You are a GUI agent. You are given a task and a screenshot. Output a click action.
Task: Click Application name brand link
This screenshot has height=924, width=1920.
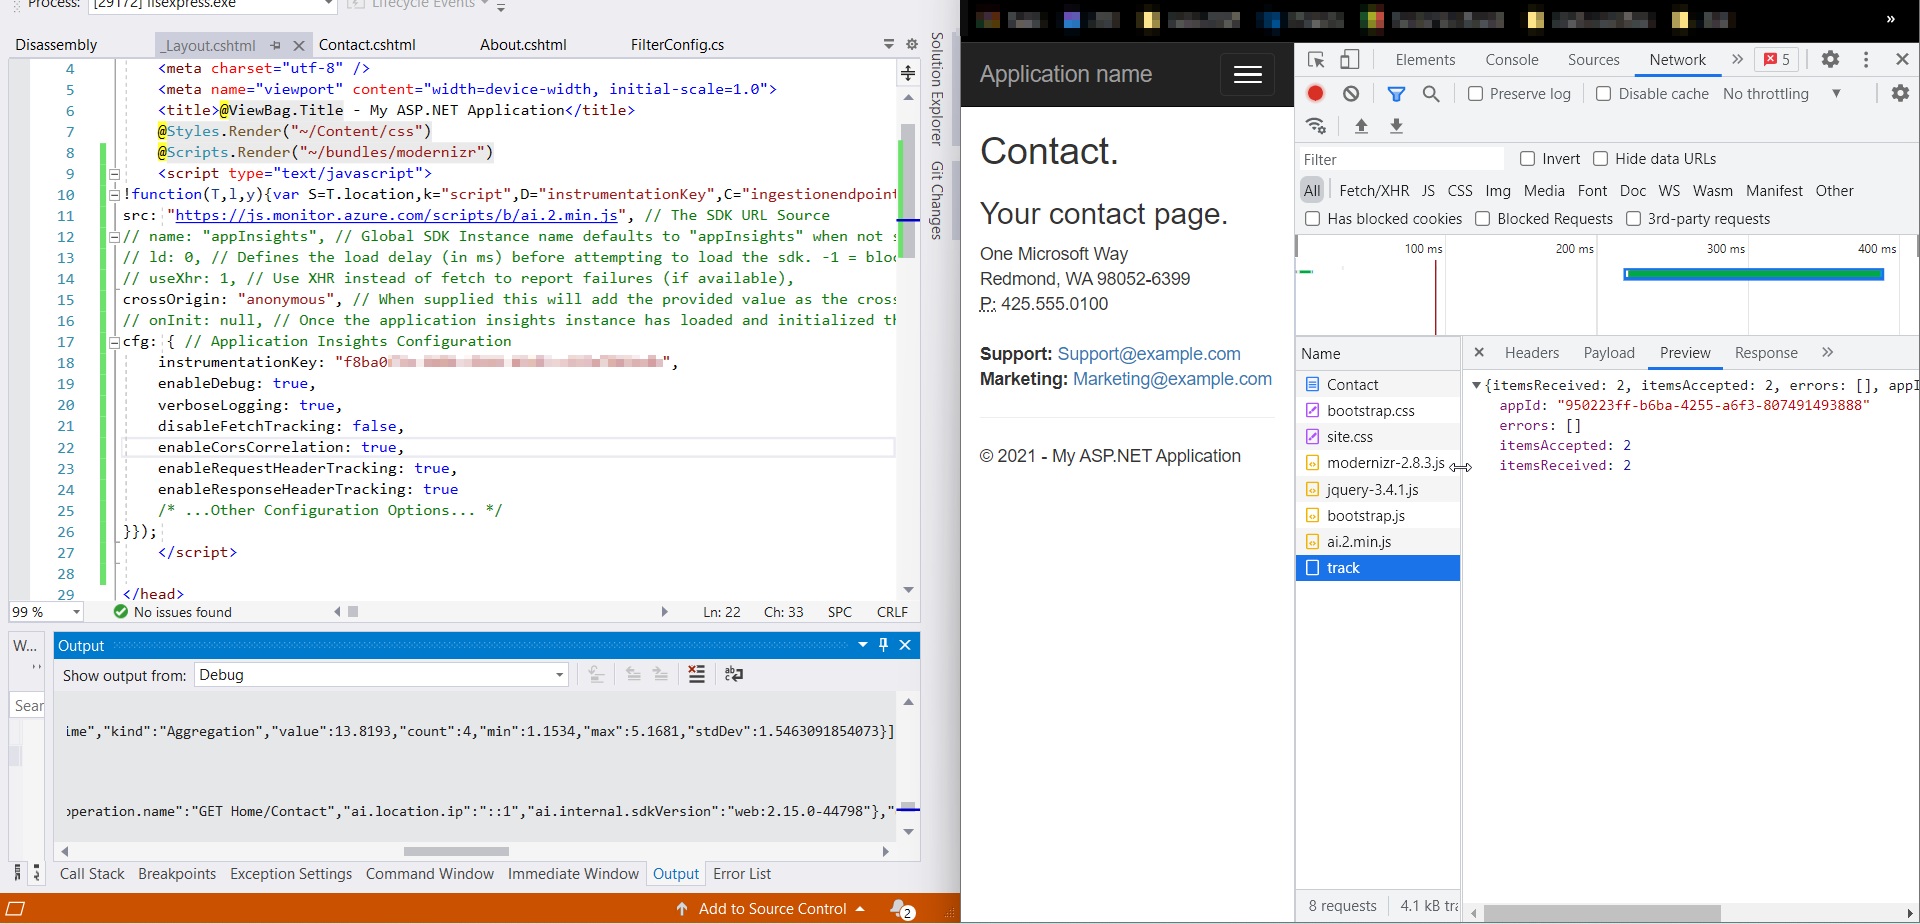(1066, 74)
